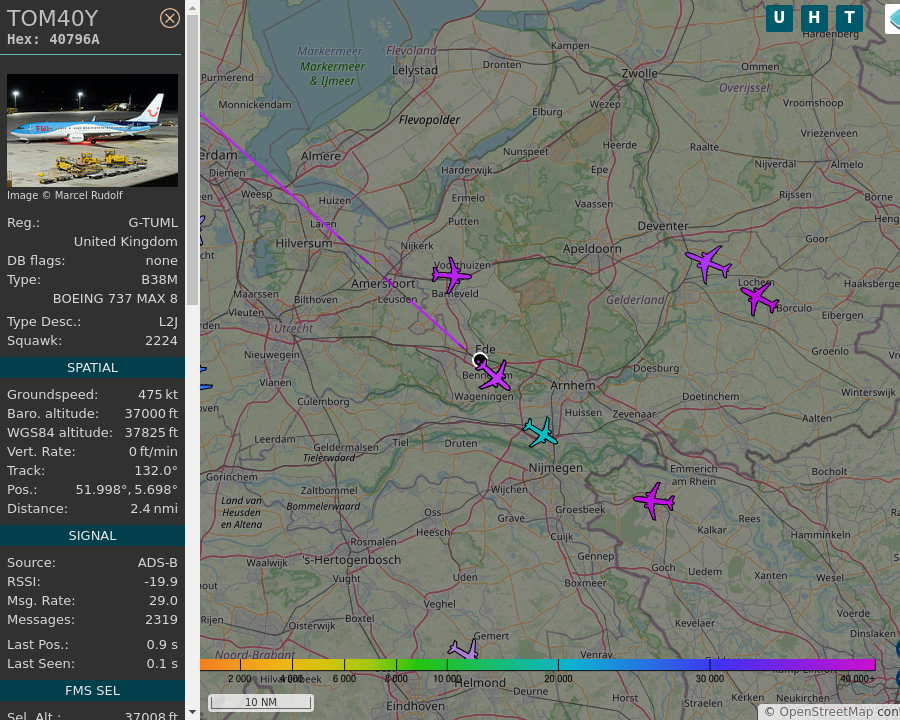Click the type code B38M
The height and width of the screenshot is (720, 900).
pyautogui.click(x=160, y=280)
